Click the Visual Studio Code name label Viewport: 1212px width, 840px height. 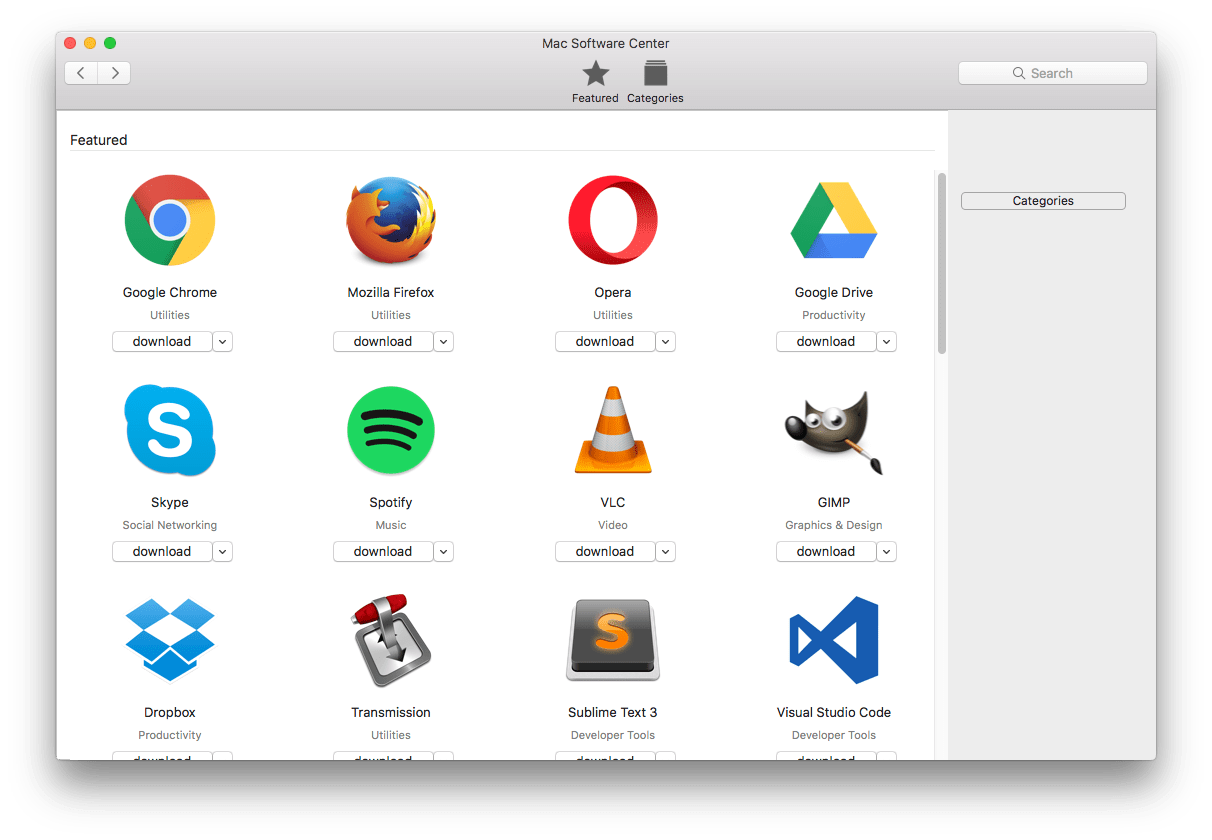click(x=834, y=713)
